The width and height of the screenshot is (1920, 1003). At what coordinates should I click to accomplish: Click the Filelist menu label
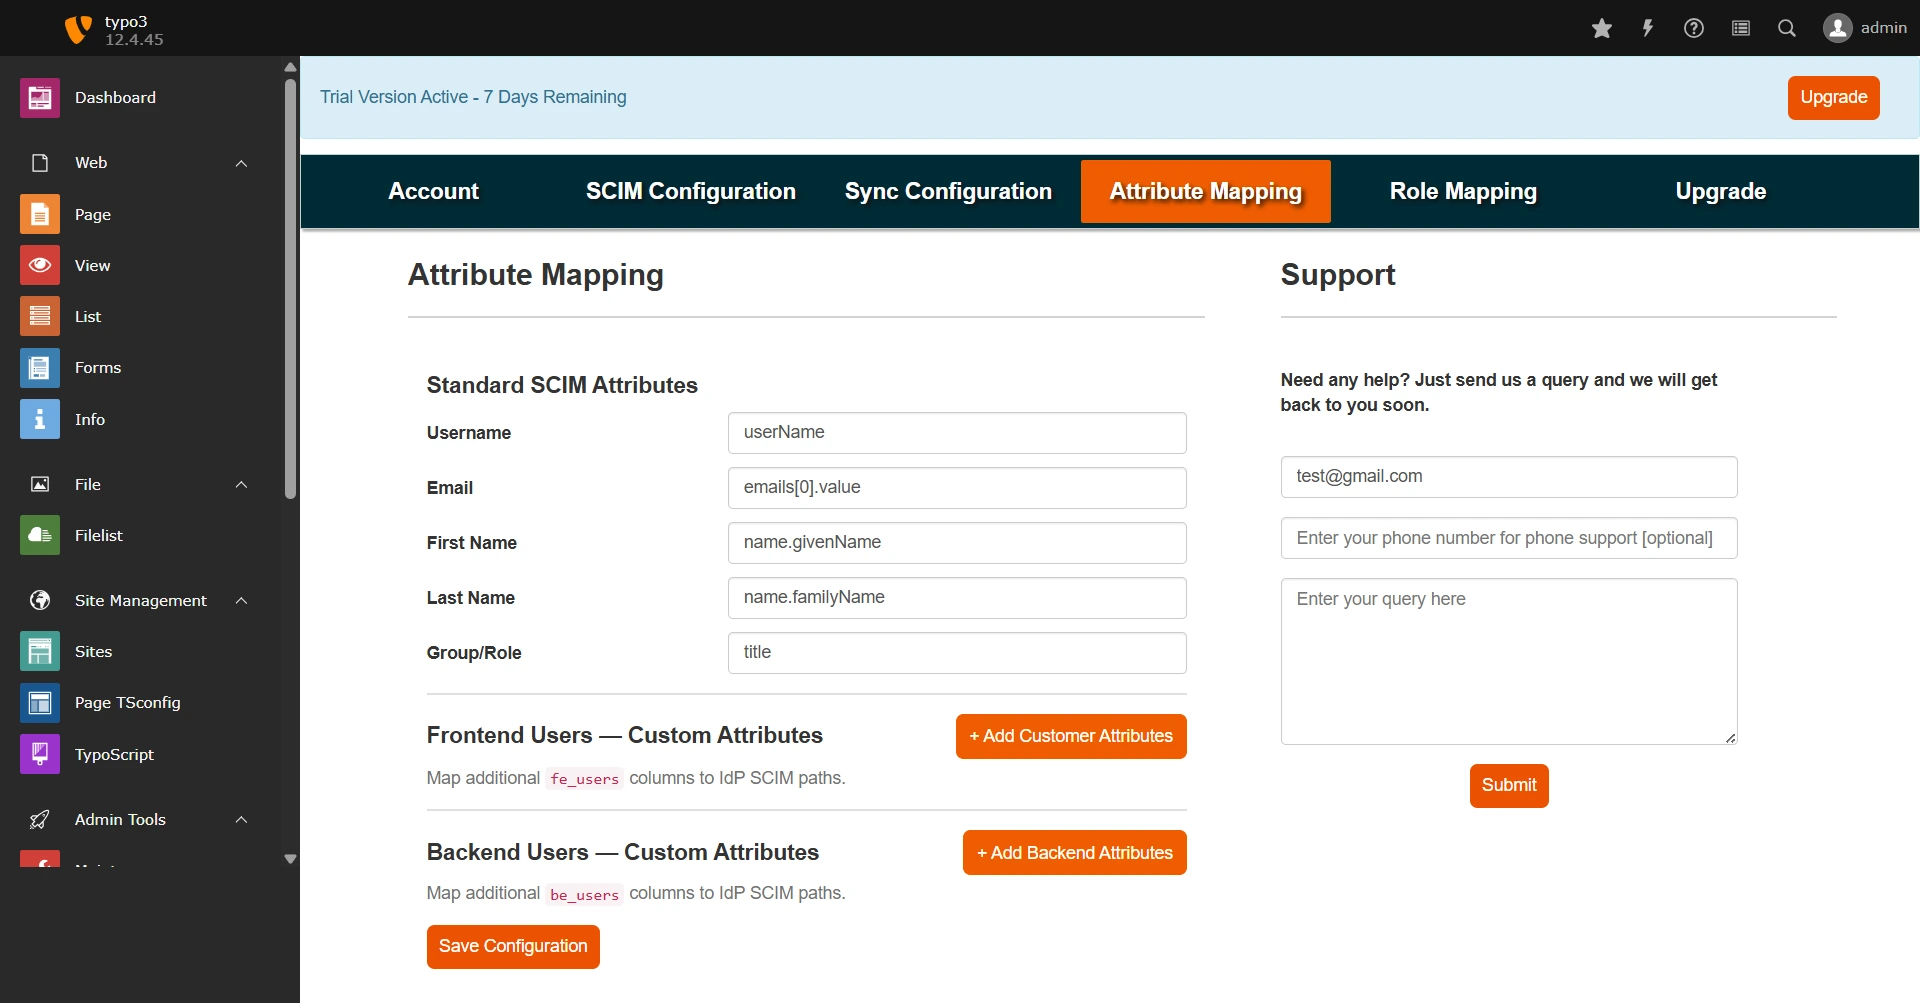pyautogui.click(x=99, y=536)
